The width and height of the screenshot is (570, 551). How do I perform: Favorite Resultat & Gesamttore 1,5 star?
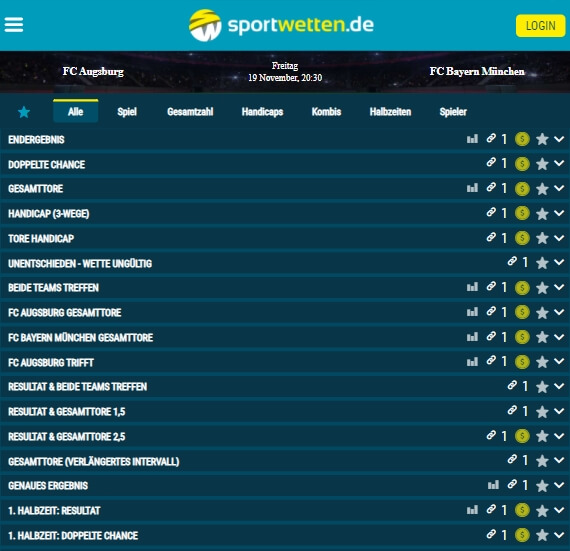point(542,412)
